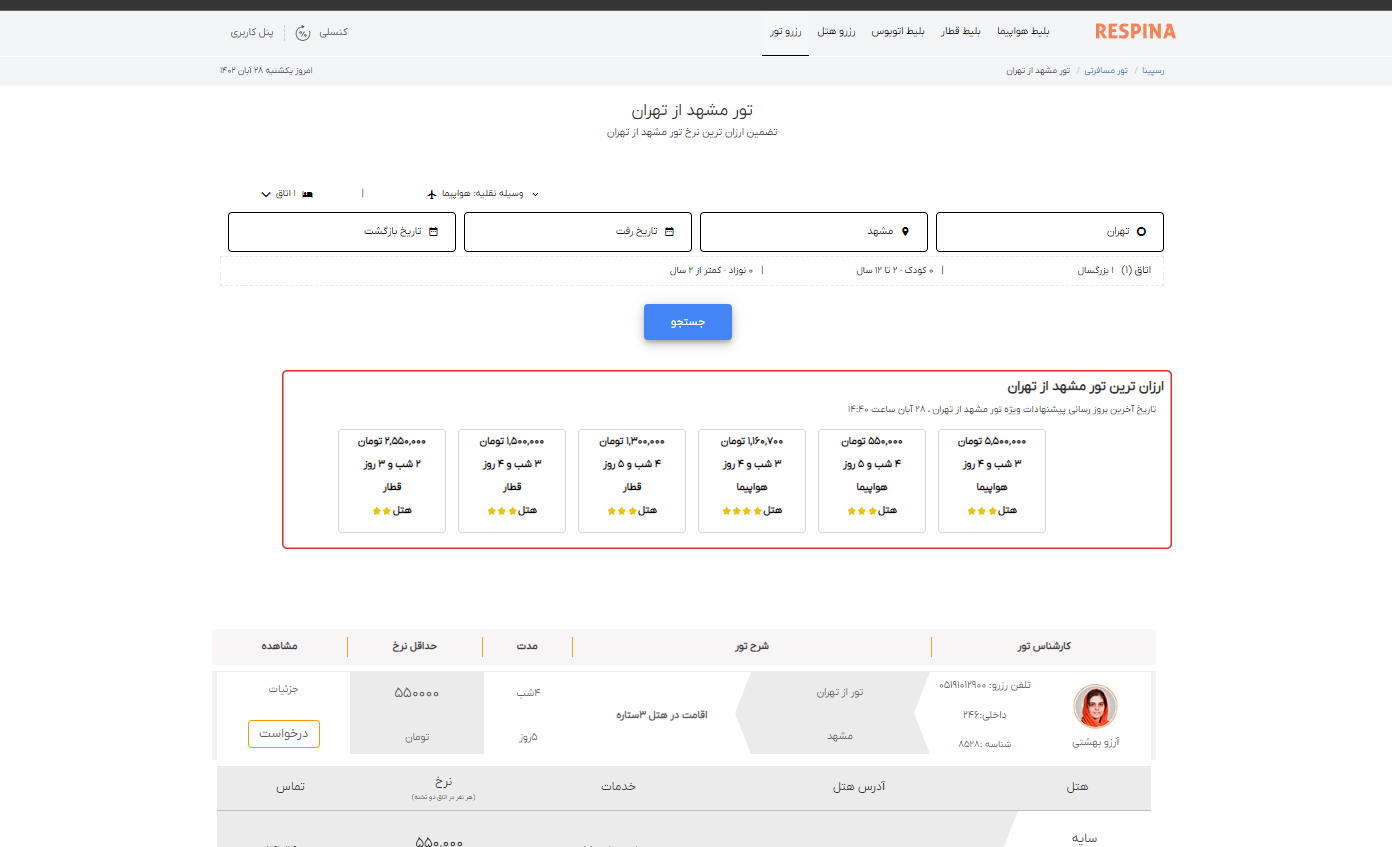This screenshot has height=847, width=1392.
Task: Select the ۲,۵۵۰,۰۰۰ توما‌ن train tour card
Action: pos(391,481)
